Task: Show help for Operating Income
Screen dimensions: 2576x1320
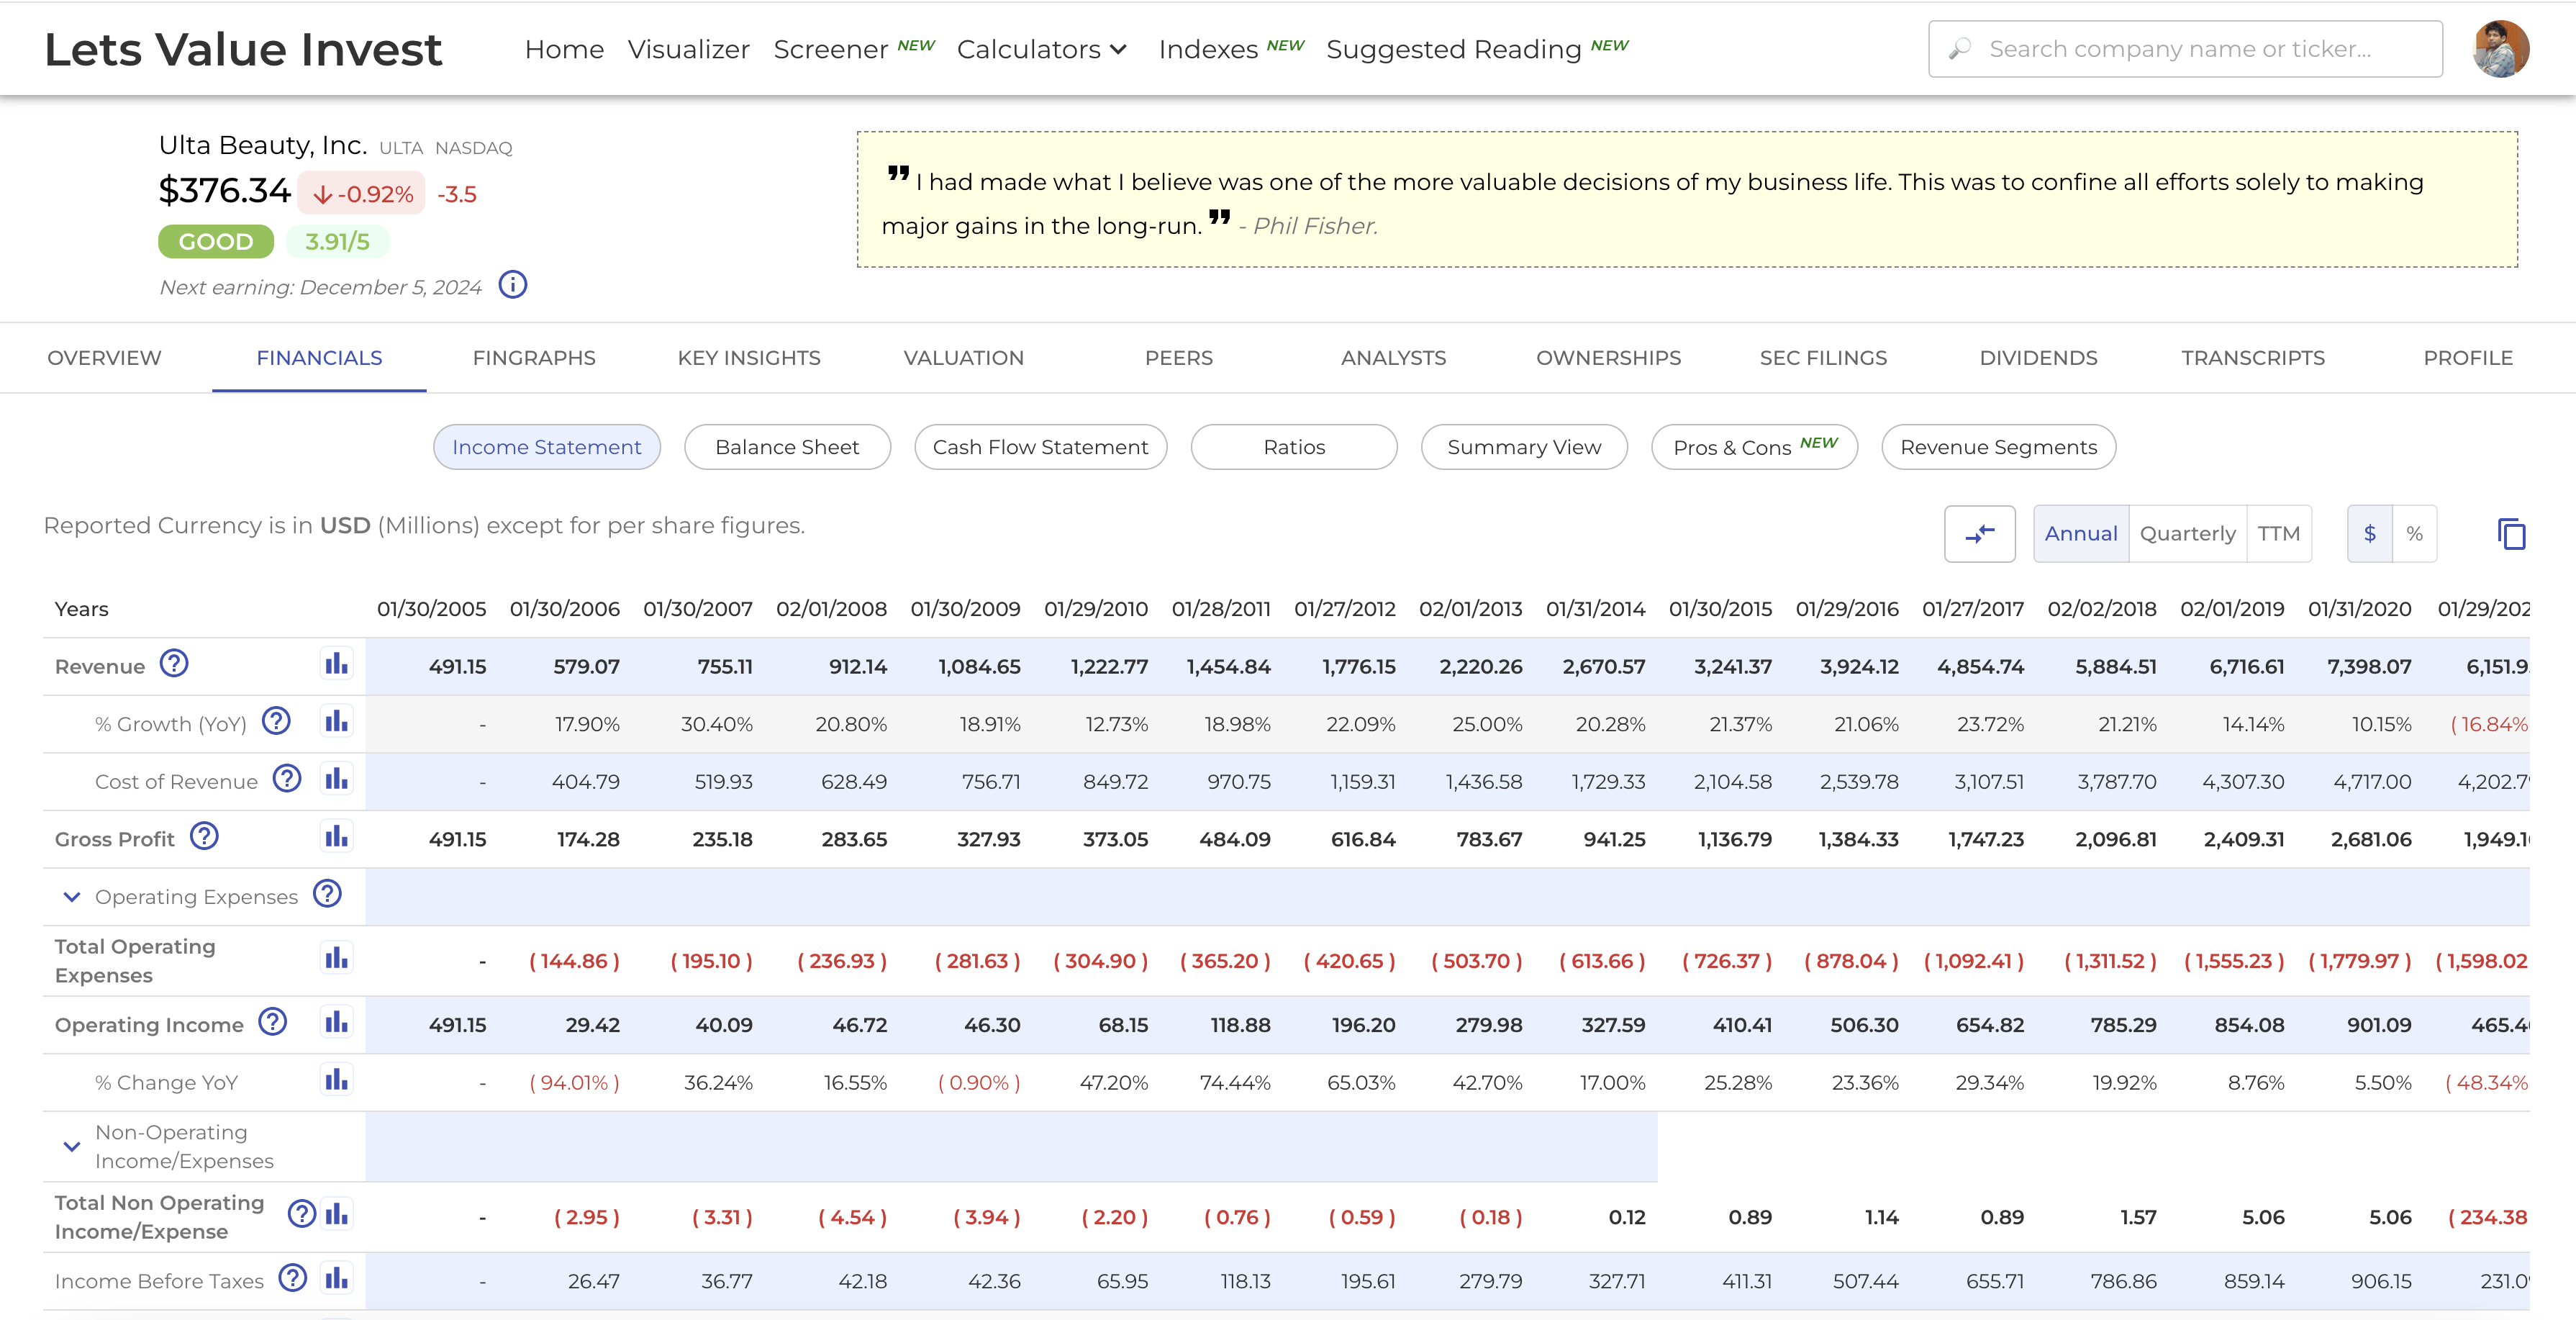Action: coord(272,1022)
